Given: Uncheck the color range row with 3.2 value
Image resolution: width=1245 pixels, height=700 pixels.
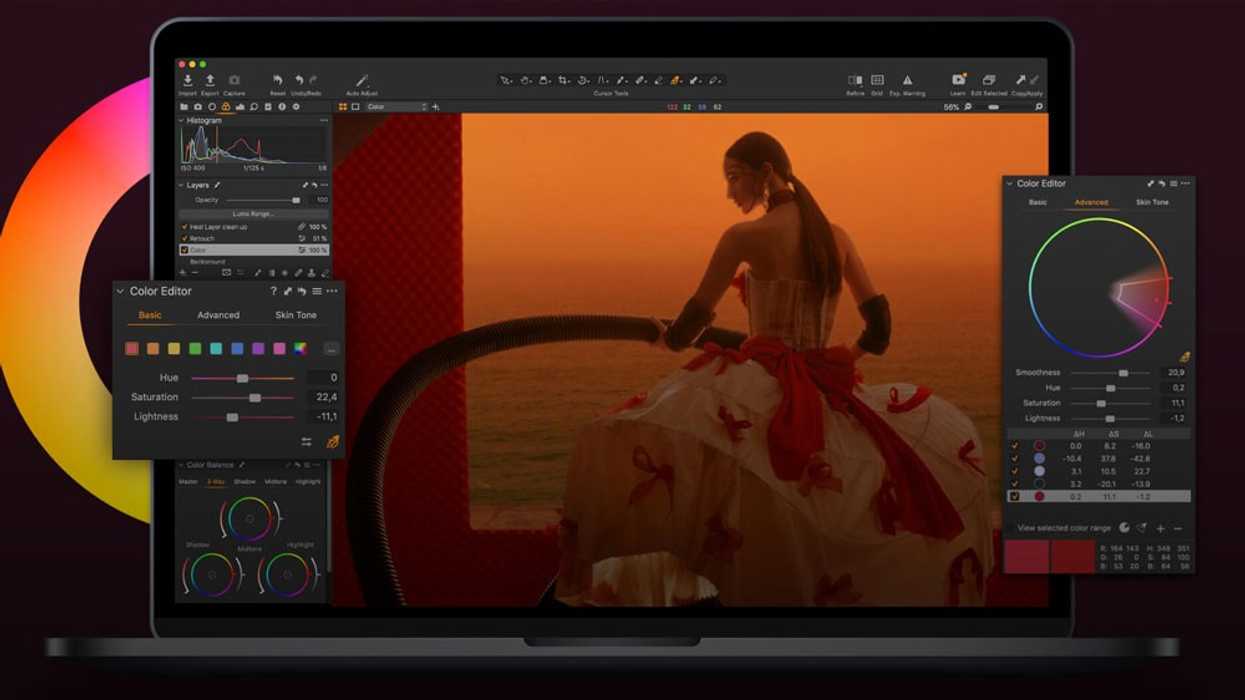Looking at the screenshot, I should tap(1015, 484).
